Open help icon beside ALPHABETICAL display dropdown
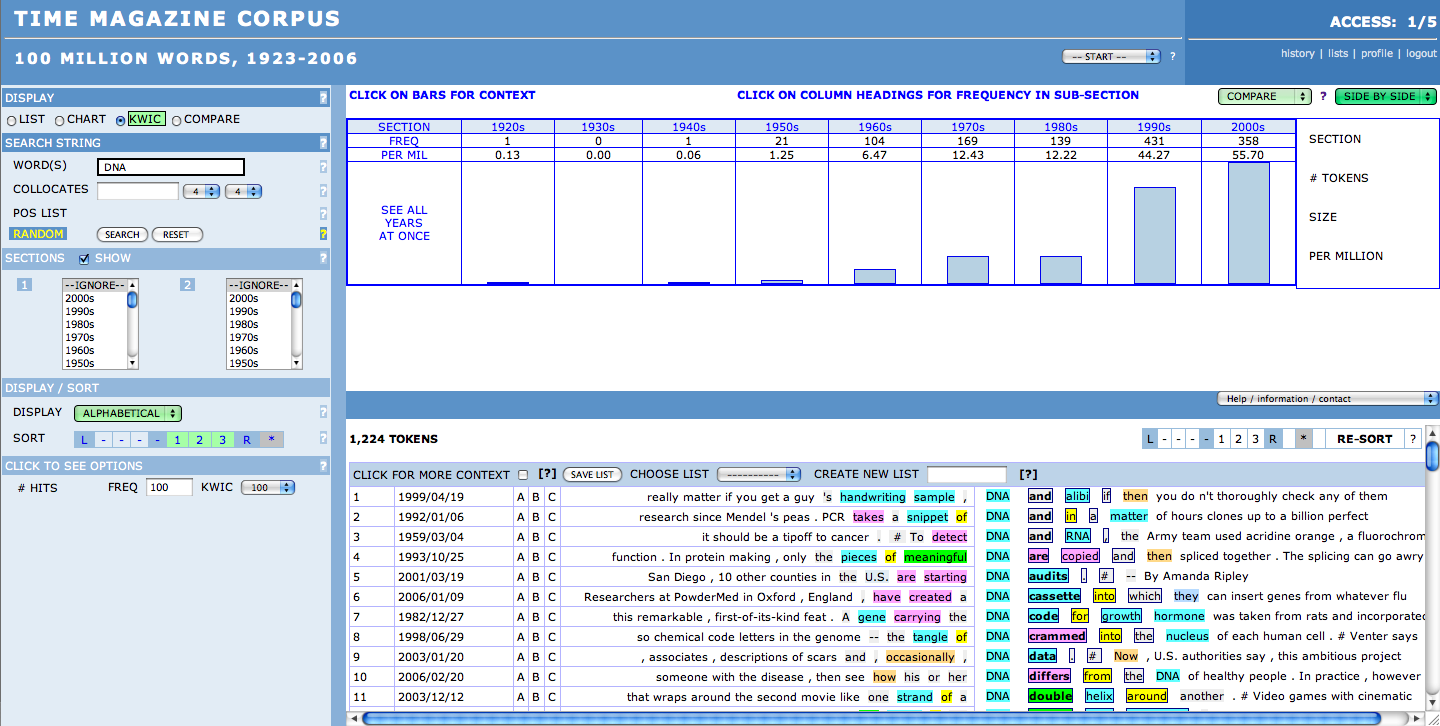 point(323,412)
